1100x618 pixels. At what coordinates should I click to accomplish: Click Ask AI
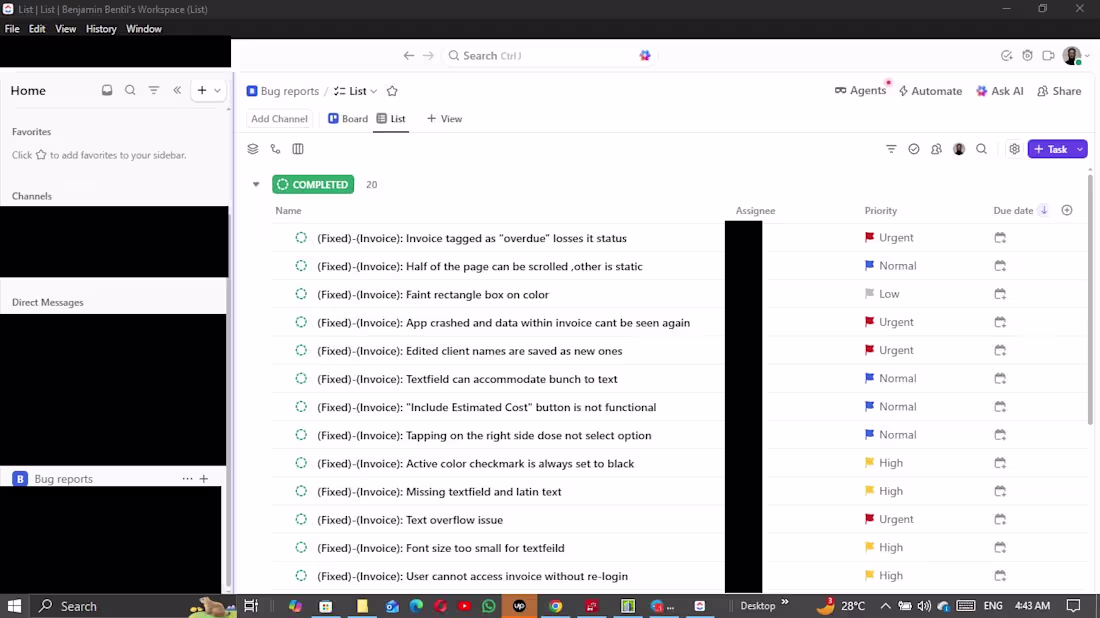coord(1000,91)
